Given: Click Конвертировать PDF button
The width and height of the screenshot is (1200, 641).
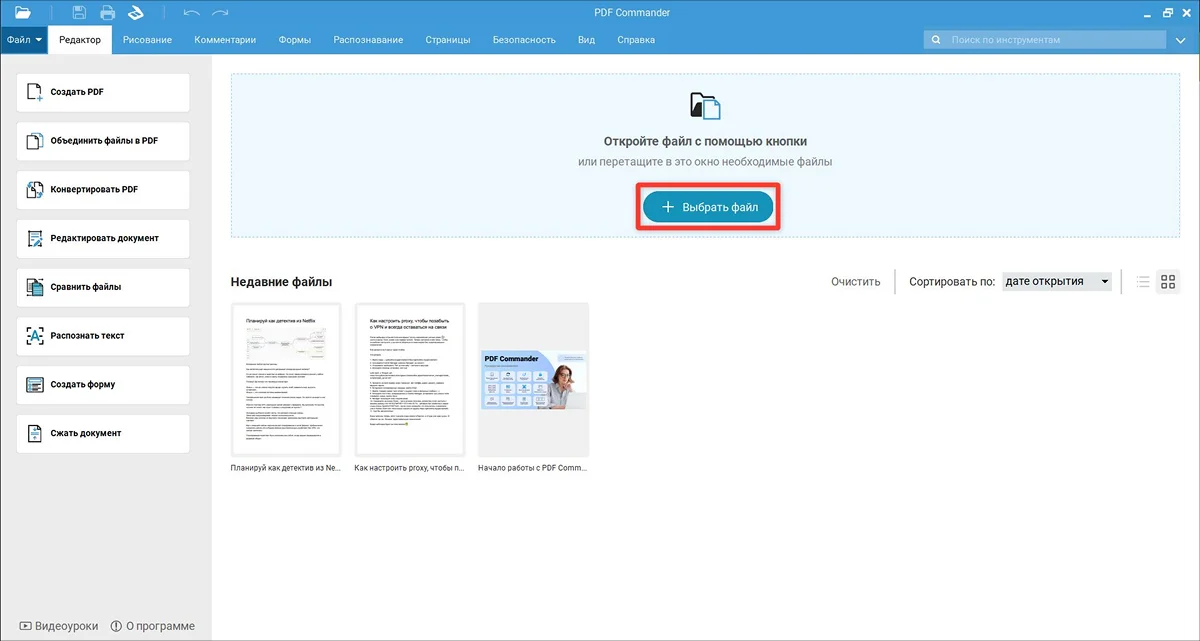Looking at the screenshot, I should pyautogui.click(x=103, y=190).
